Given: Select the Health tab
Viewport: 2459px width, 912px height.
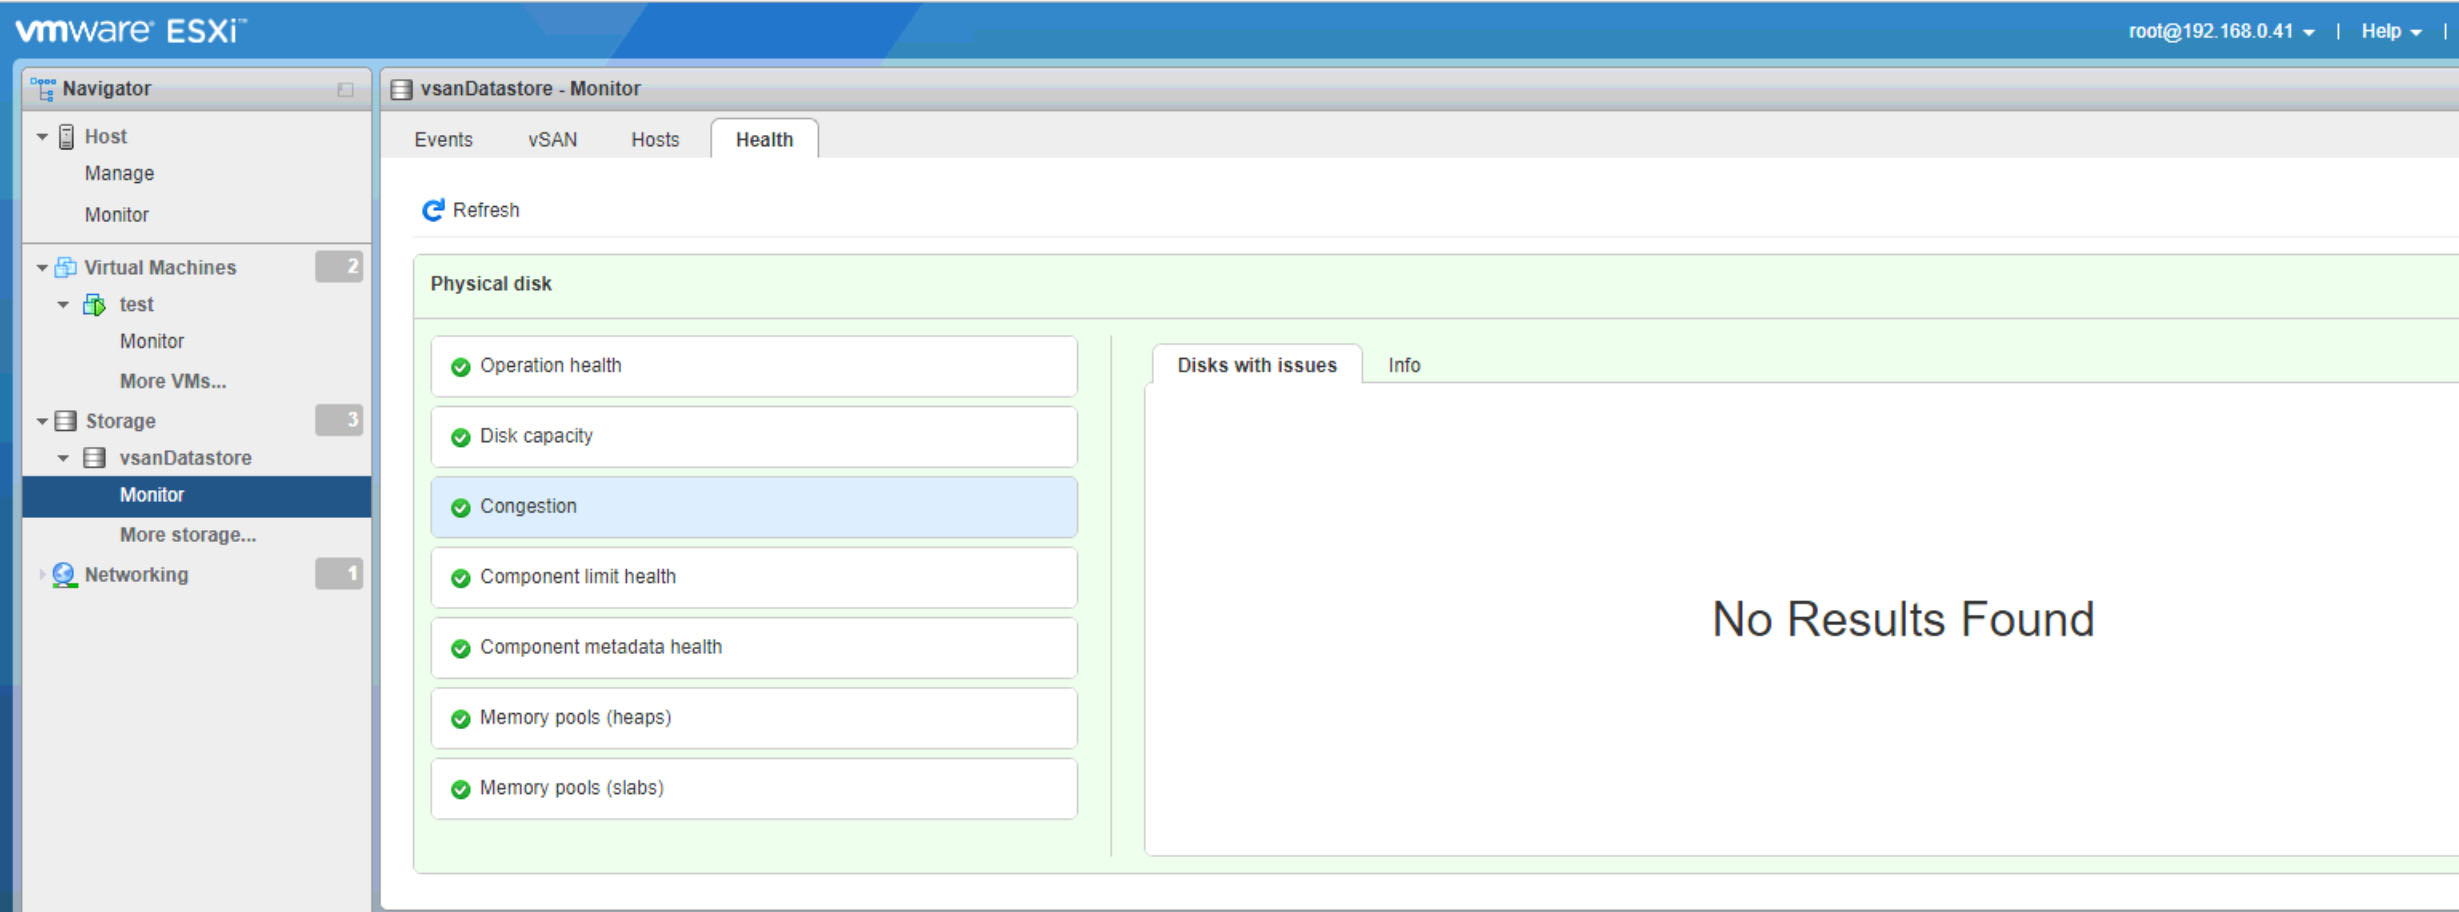Looking at the screenshot, I should tap(765, 139).
